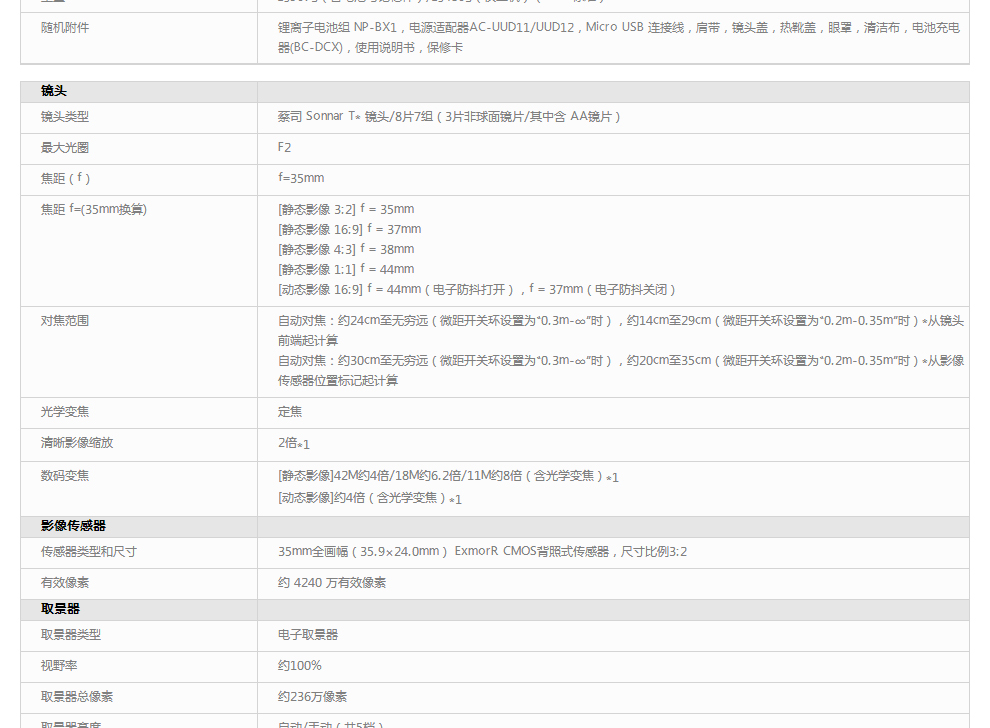Click the 最大光圈 row label
The width and height of the screenshot is (990, 728).
(65, 148)
